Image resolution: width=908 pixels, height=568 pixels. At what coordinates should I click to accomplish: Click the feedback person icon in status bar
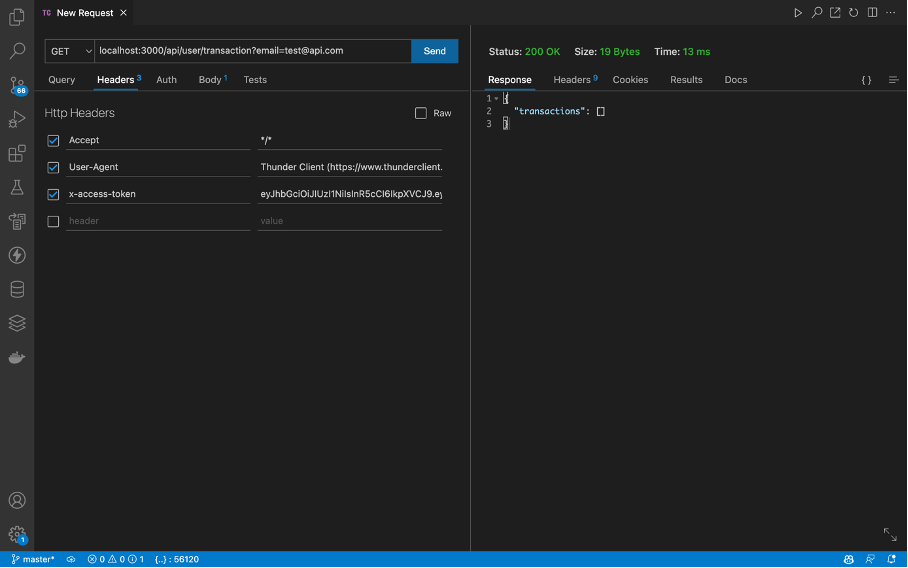(870, 559)
